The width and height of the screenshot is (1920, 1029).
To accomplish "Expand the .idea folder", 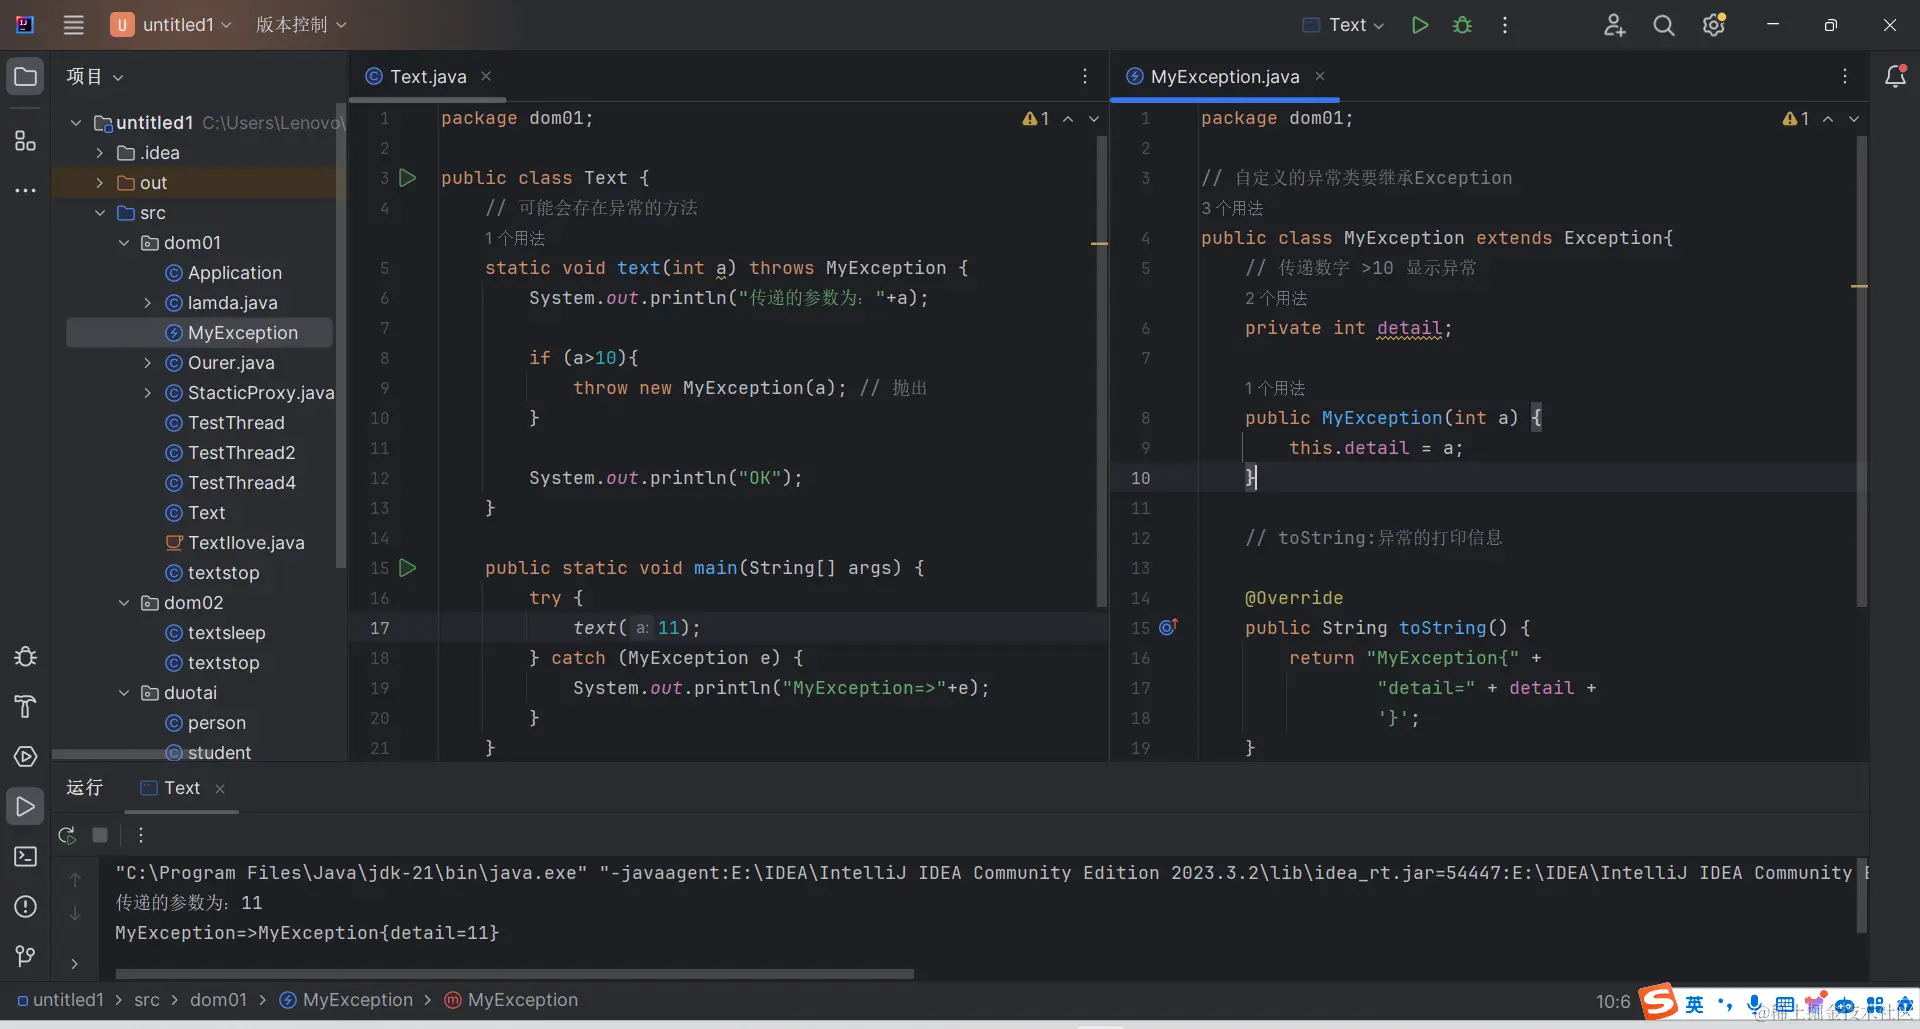I will click(100, 153).
